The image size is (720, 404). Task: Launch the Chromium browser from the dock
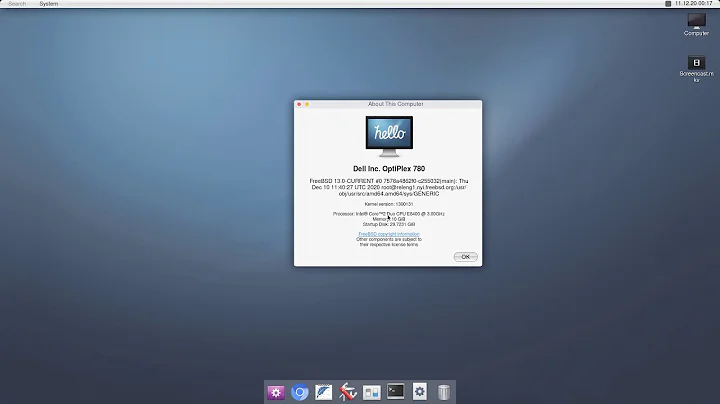click(x=300, y=392)
